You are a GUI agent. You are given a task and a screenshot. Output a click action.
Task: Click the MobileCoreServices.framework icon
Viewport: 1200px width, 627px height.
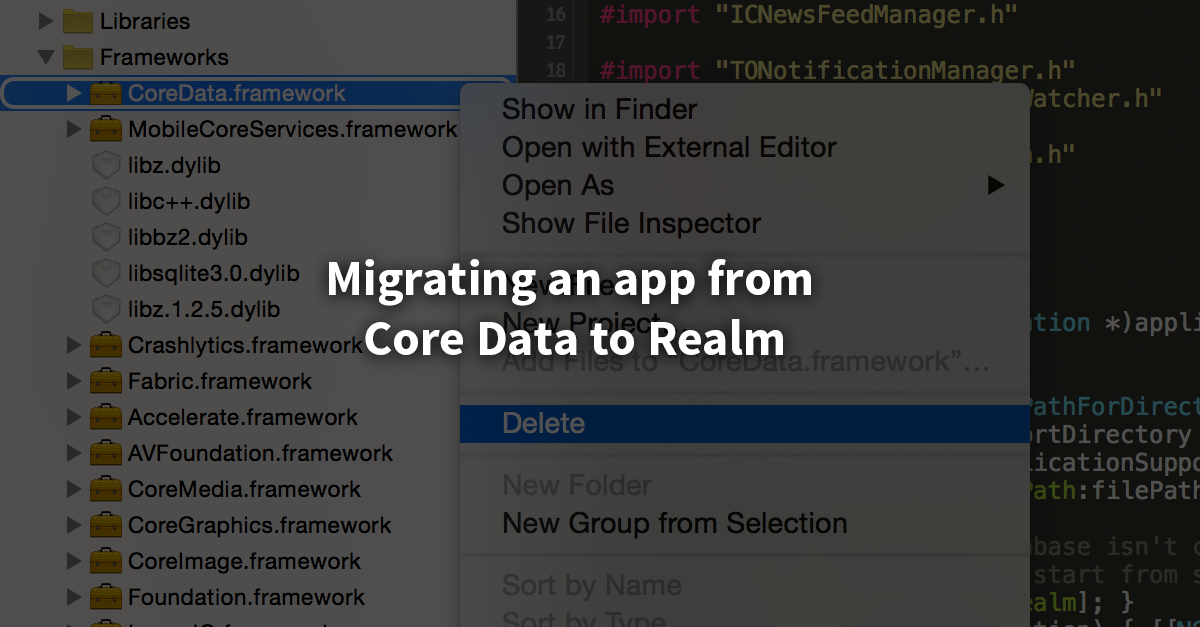pyautogui.click(x=104, y=129)
